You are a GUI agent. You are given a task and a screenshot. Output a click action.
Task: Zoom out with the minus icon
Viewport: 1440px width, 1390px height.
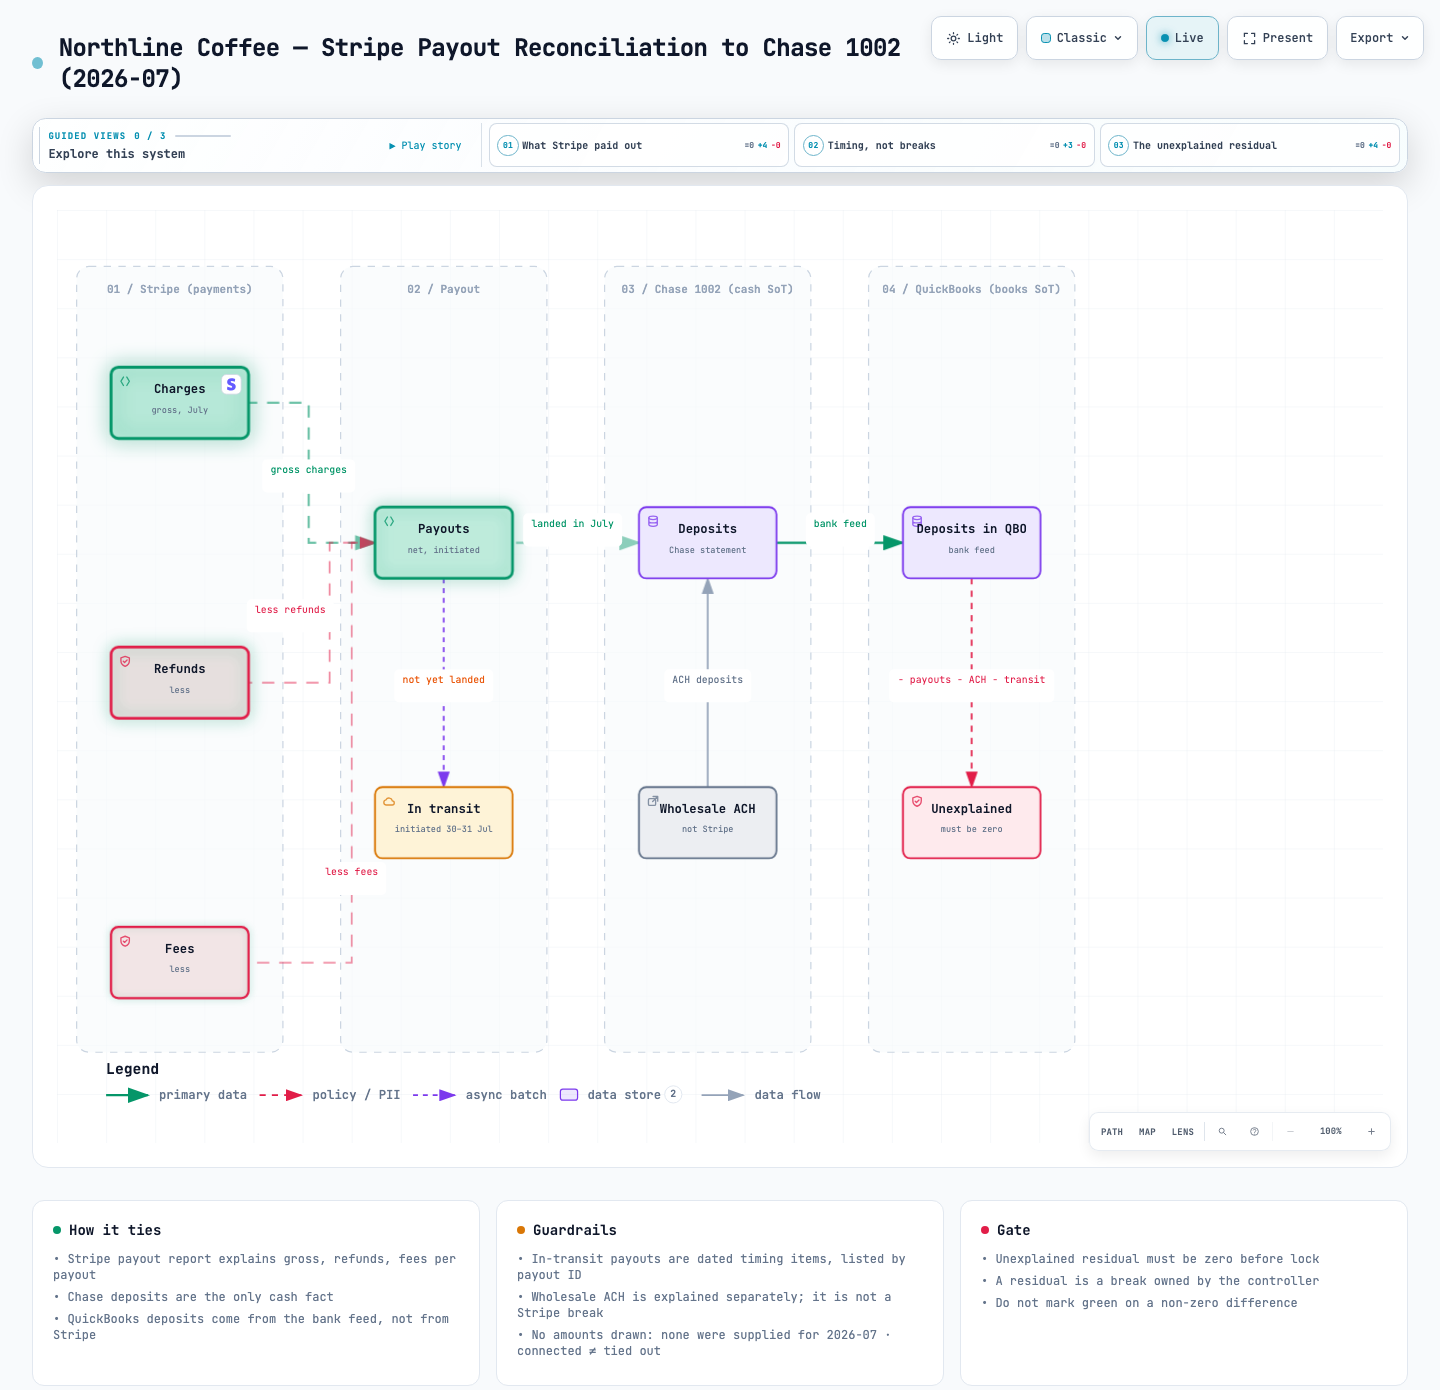[1290, 1132]
